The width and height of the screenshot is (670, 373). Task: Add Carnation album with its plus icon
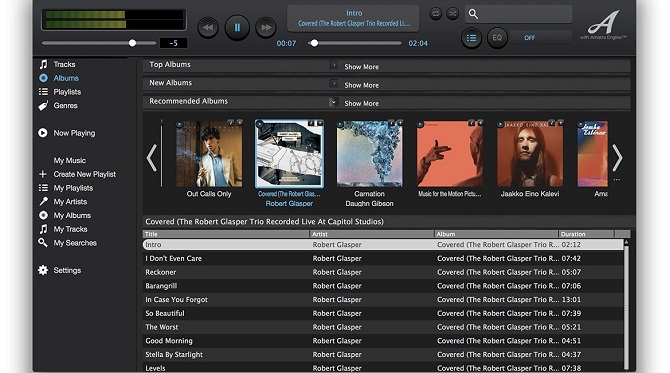(x=400, y=123)
